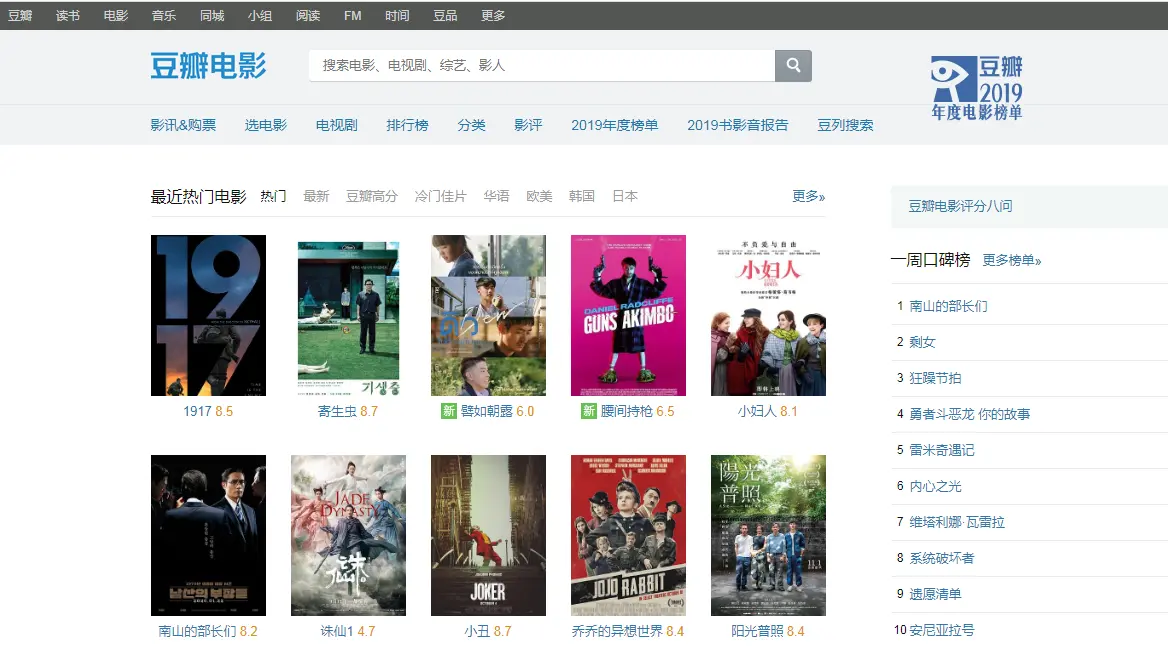
Task: Open ranked item 维塔利娜·瓦雷拉
Action: click(x=956, y=522)
